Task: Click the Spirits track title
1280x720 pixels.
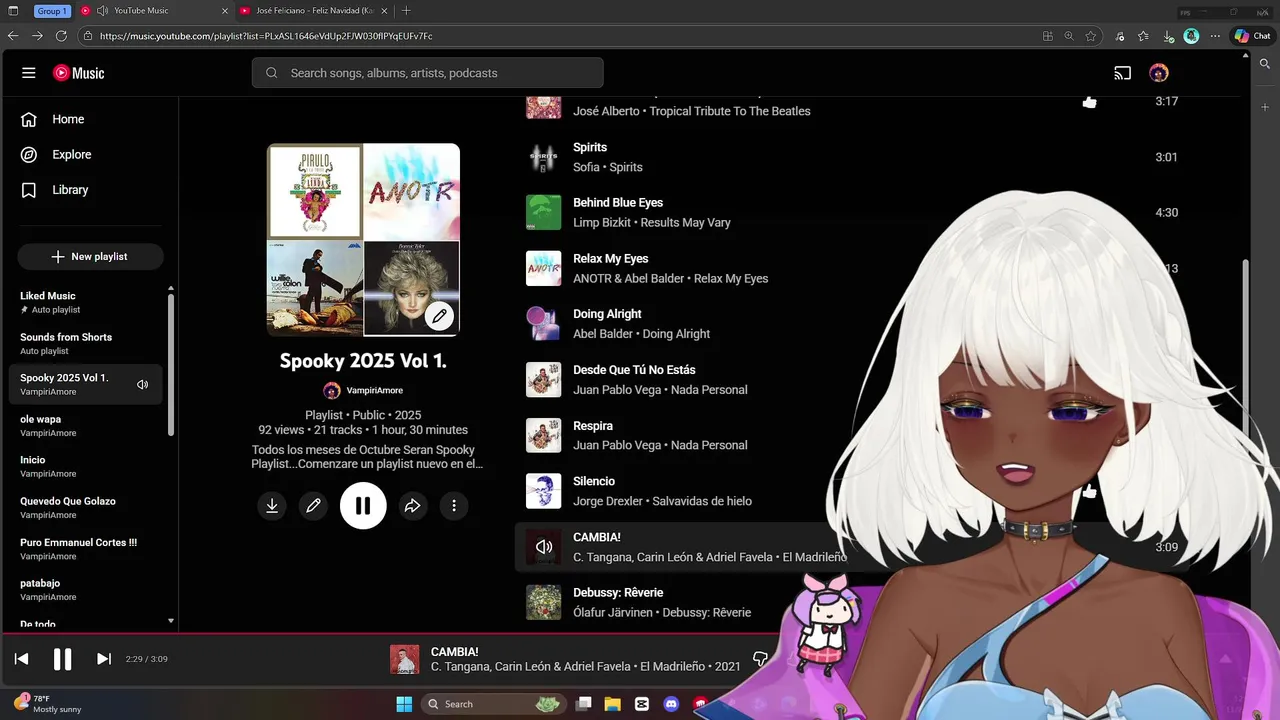Action: pos(590,147)
